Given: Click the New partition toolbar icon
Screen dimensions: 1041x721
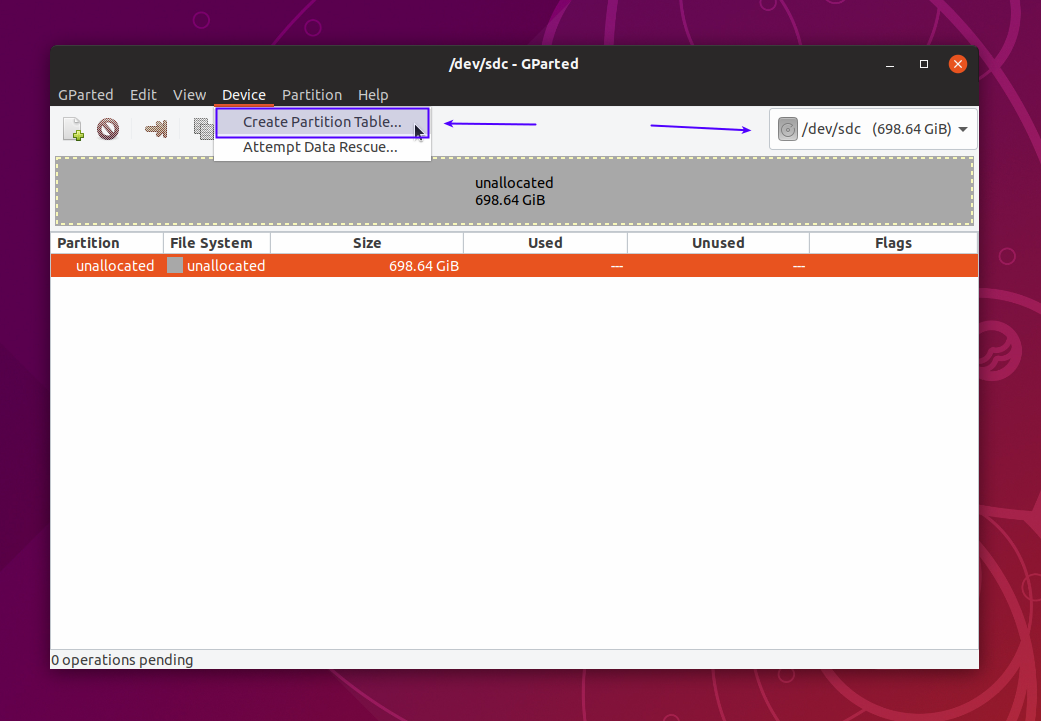Looking at the screenshot, I should click(x=73, y=129).
